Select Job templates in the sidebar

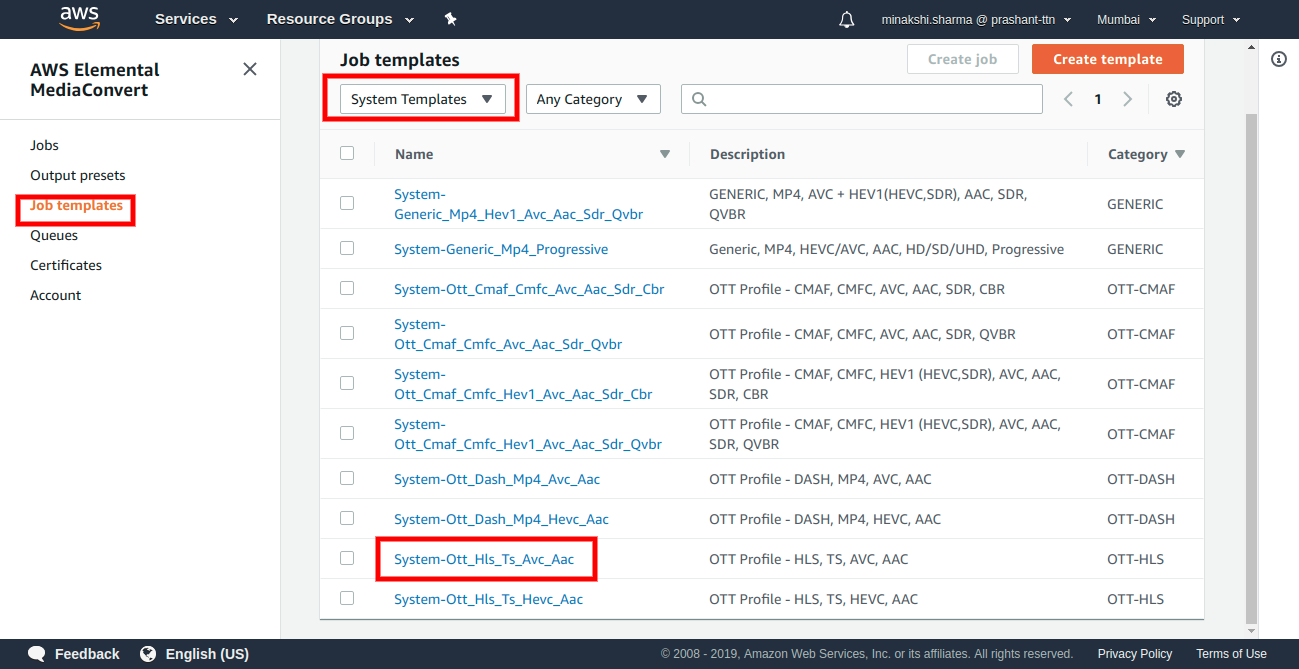click(x=76, y=205)
